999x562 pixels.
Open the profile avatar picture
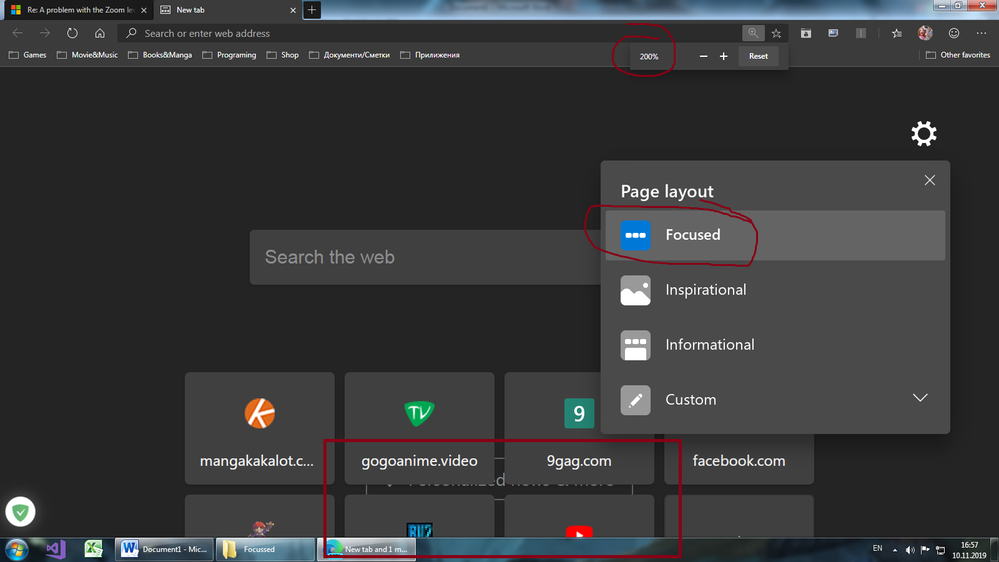[925, 33]
